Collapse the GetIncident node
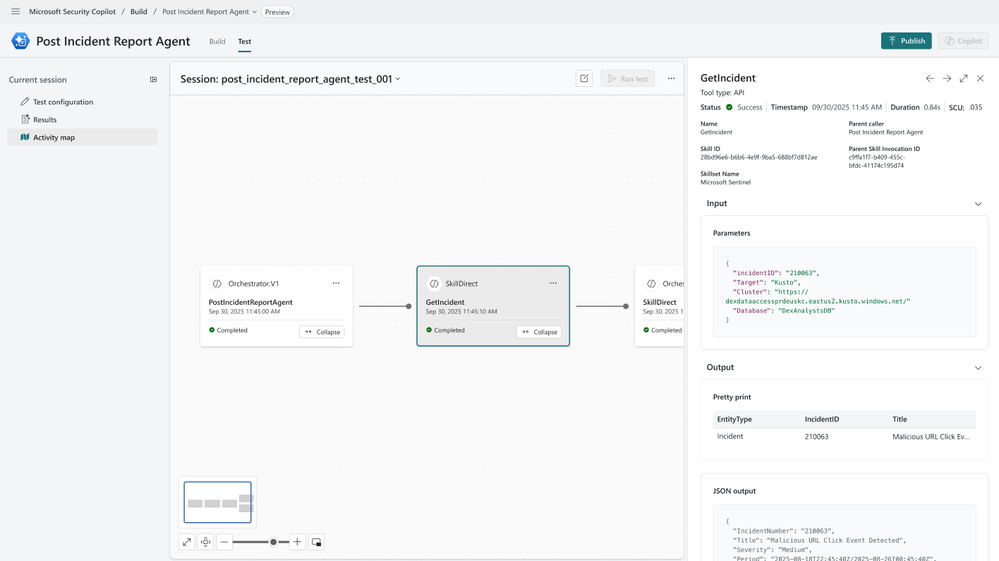999x561 pixels. click(539, 331)
